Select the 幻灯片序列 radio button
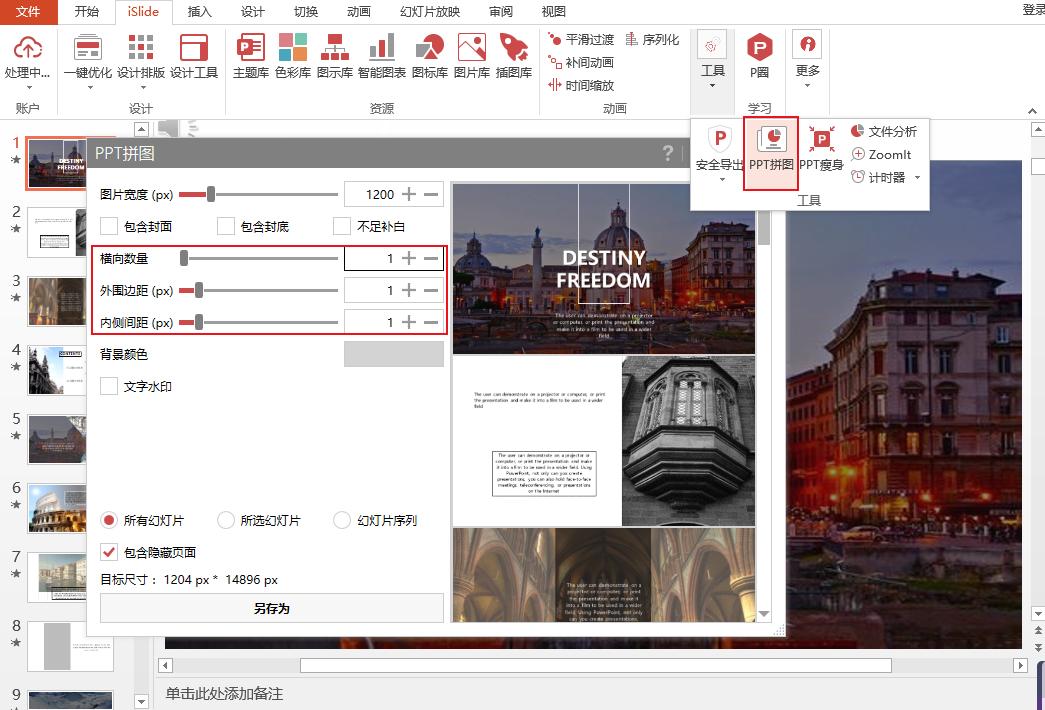 click(x=342, y=520)
